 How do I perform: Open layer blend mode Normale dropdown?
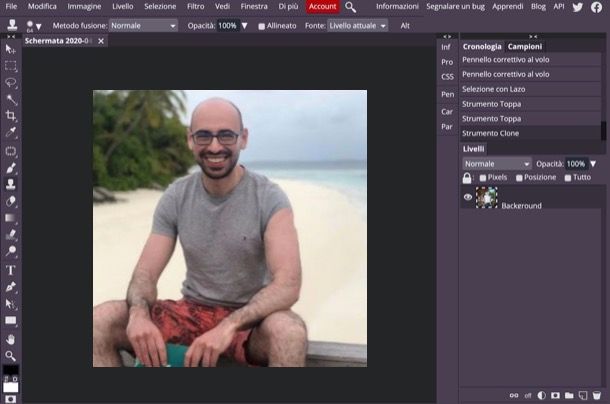pos(497,164)
